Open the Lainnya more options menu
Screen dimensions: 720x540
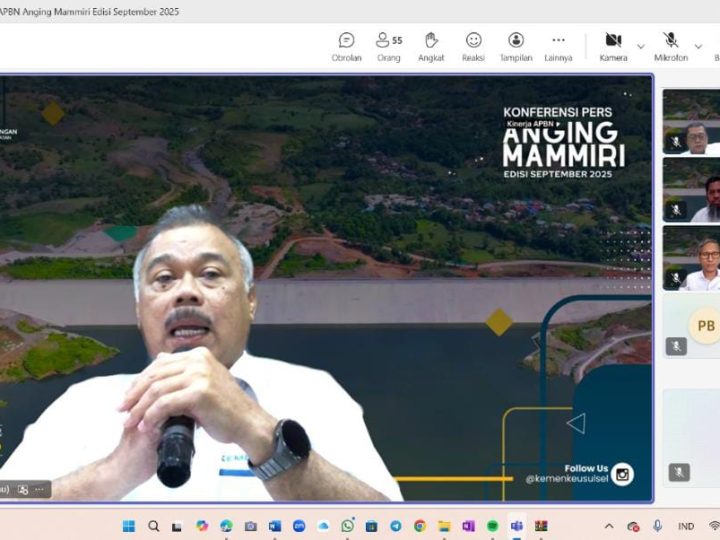tap(558, 46)
